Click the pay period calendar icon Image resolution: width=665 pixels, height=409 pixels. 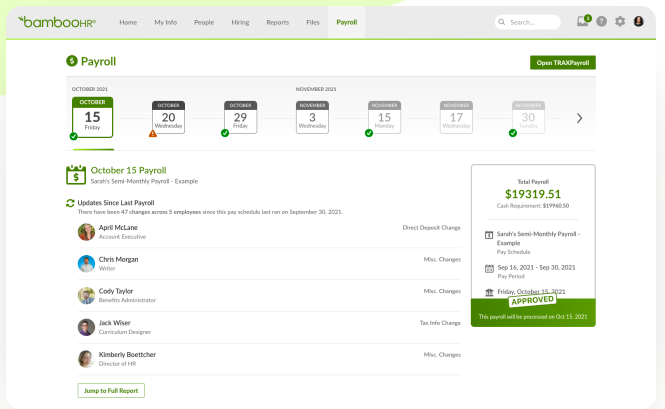pyautogui.click(x=489, y=268)
